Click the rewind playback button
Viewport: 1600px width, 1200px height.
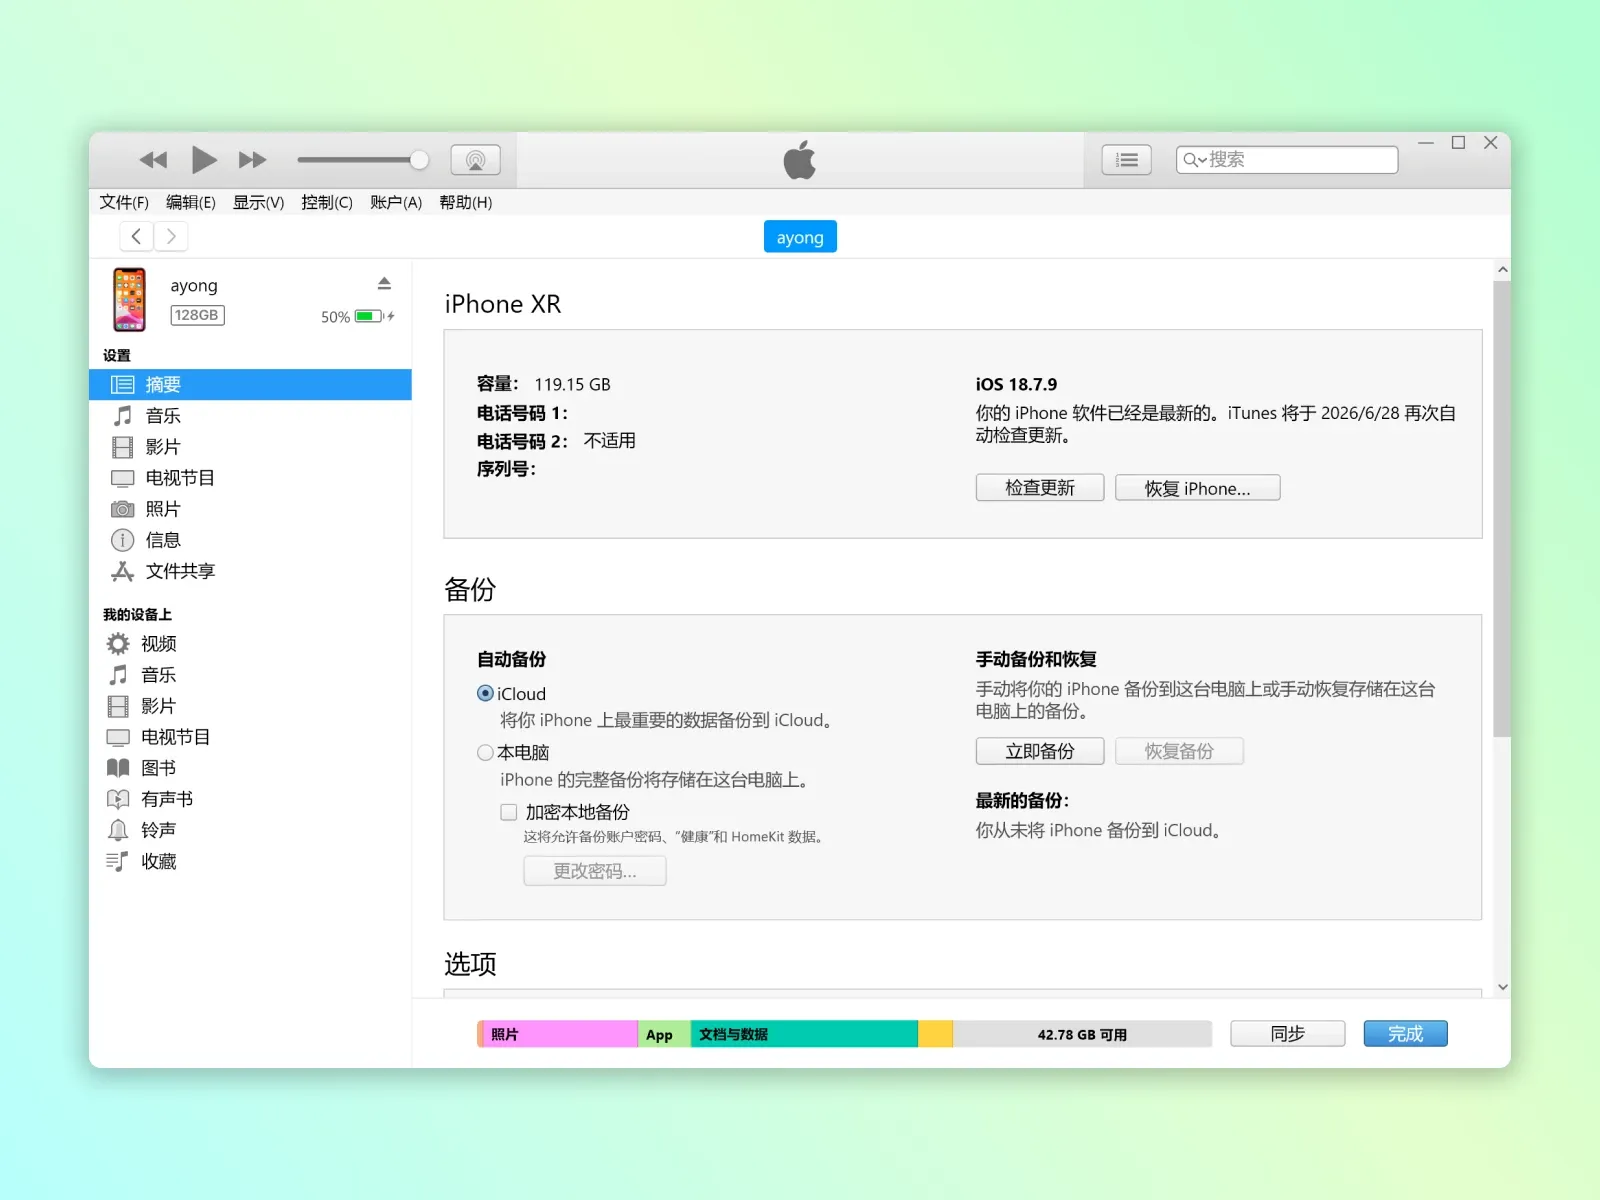[153, 160]
